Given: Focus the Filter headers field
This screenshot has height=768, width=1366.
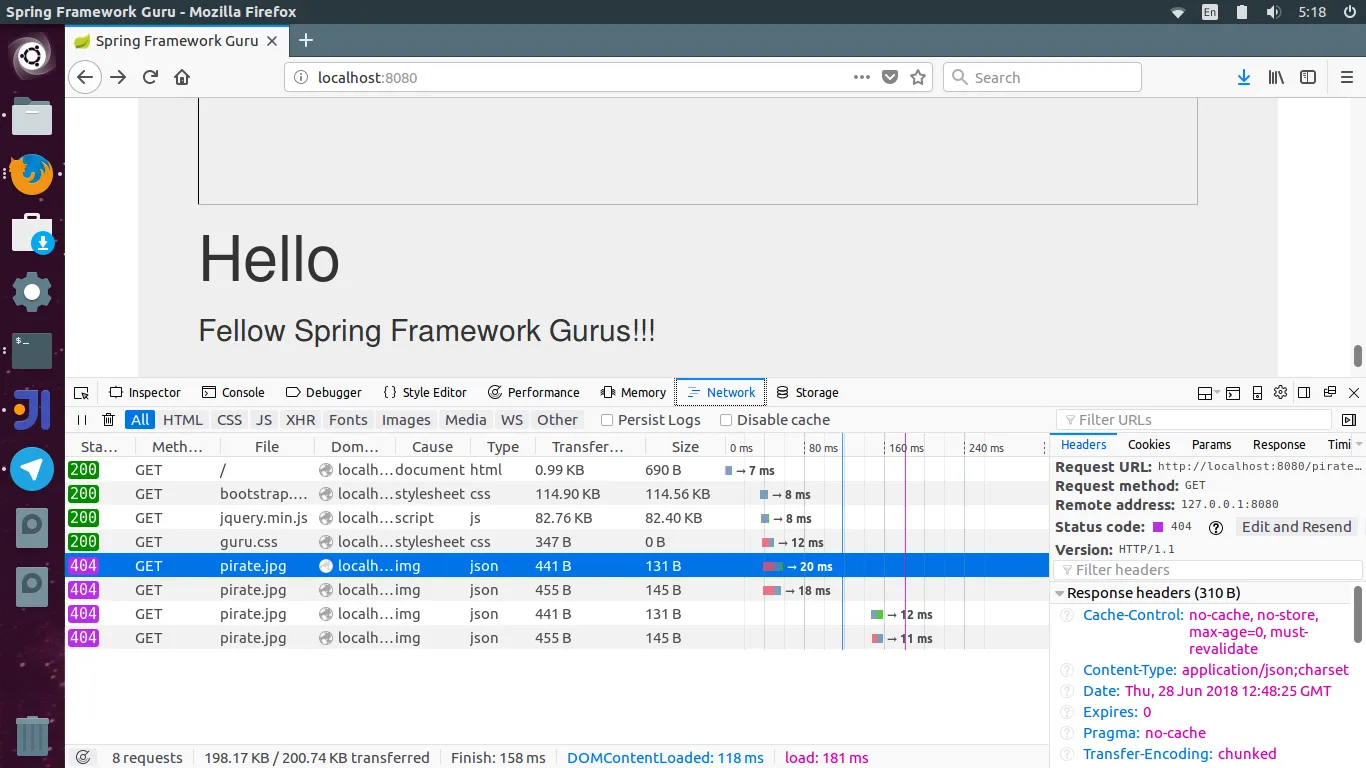Looking at the screenshot, I should pos(1208,570).
